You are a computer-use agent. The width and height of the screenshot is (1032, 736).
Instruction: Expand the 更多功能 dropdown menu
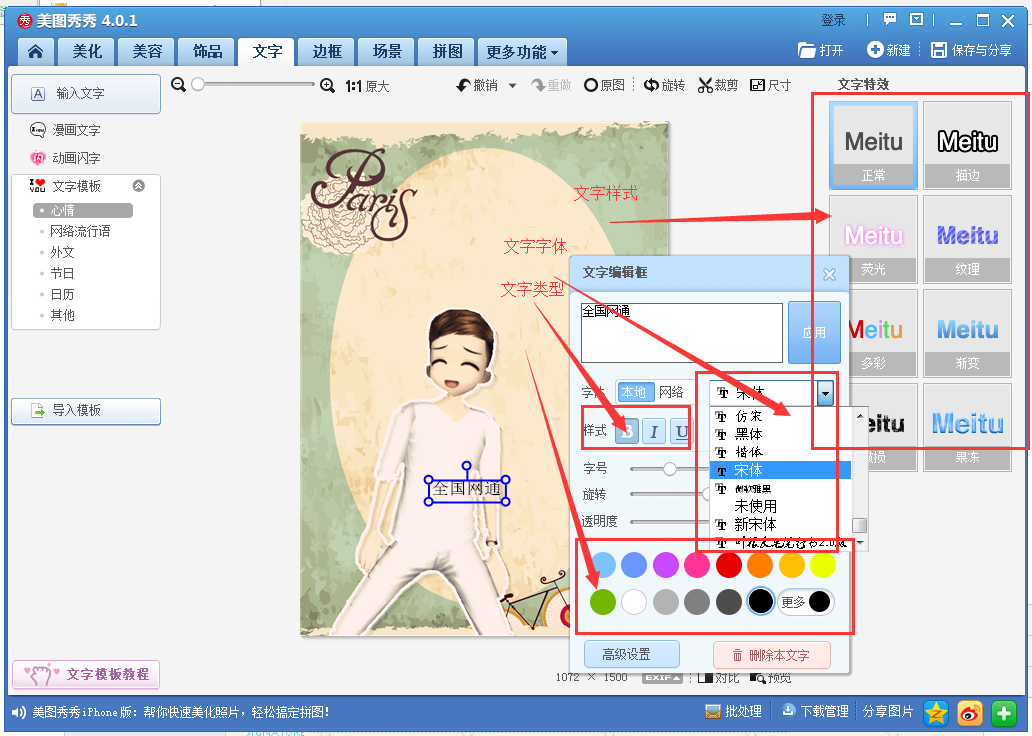pyautogui.click(x=523, y=52)
